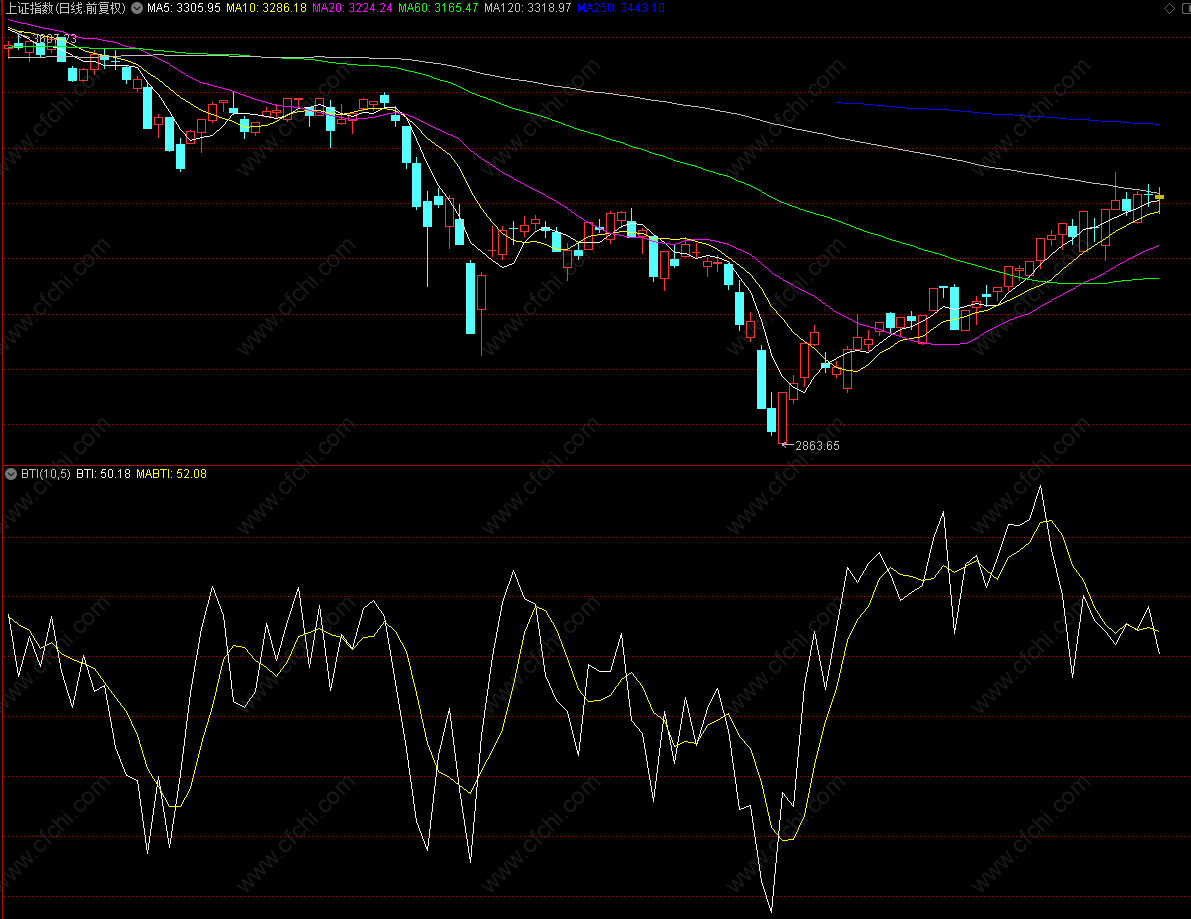The height and width of the screenshot is (919, 1191).
Task: Click the MABTI: 52.08 value label
Action: pyautogui.click(x=172, y=474)
